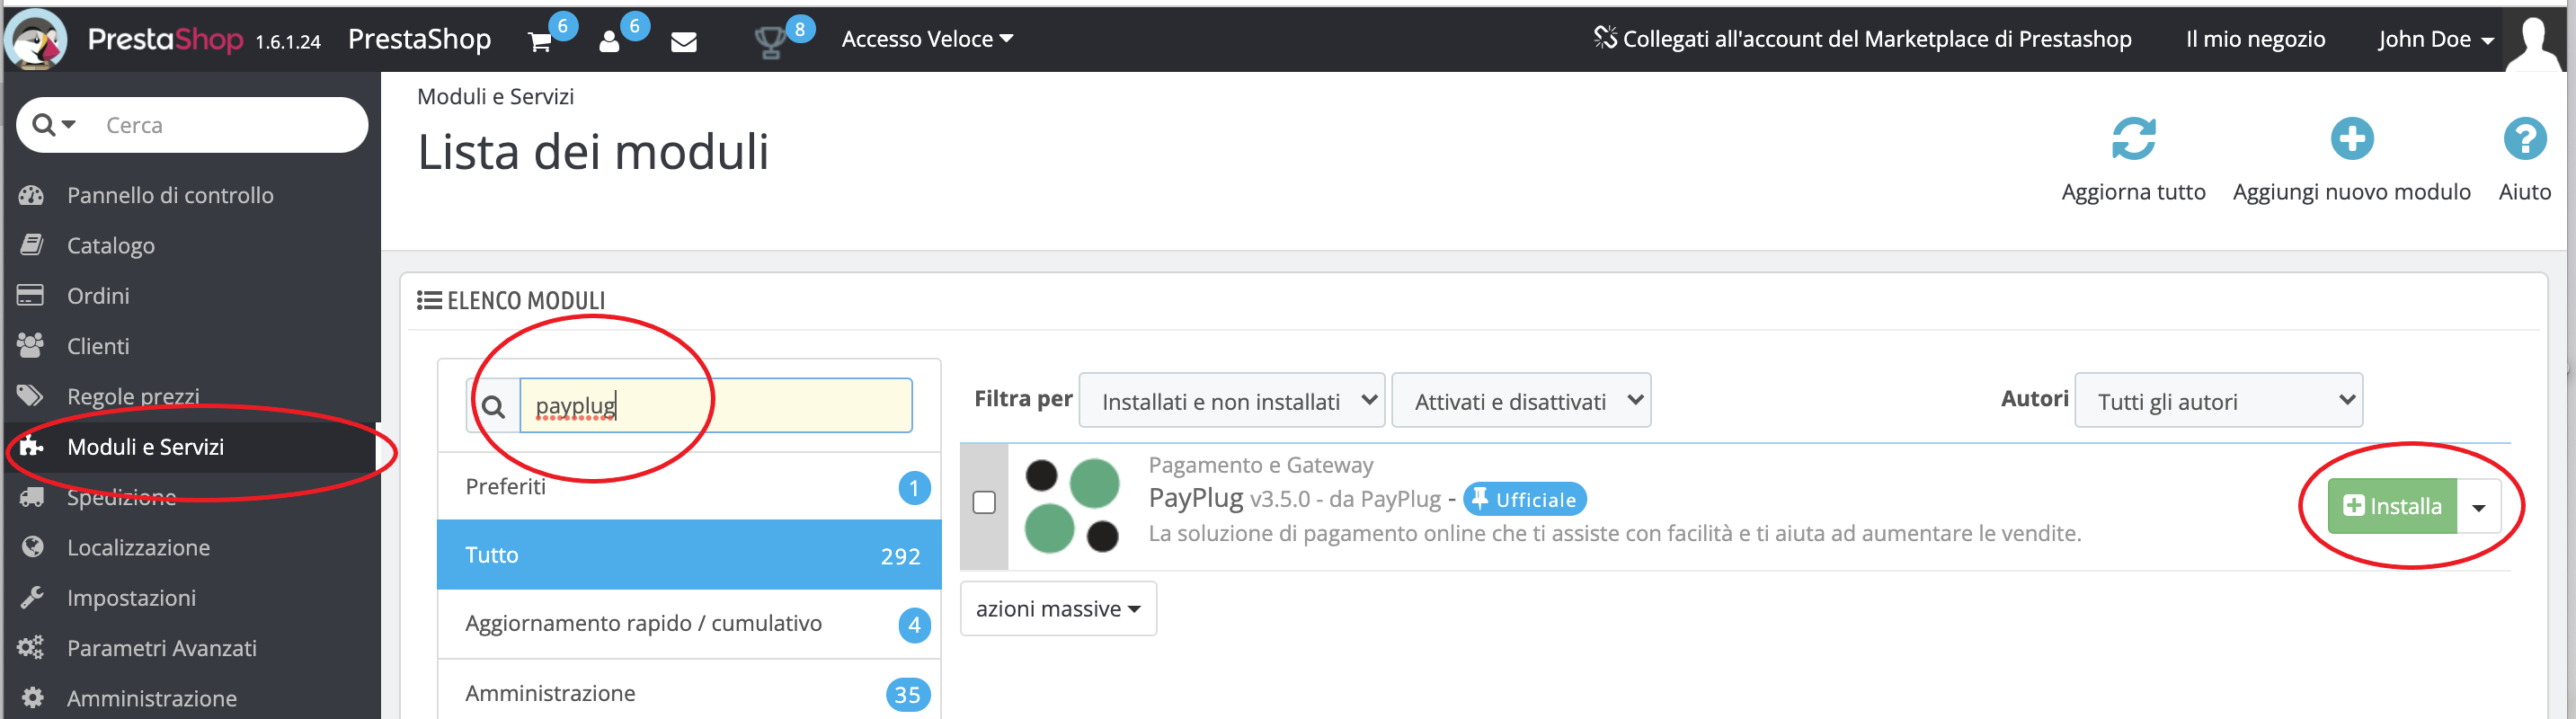Open Spedizione menu item

121,497
